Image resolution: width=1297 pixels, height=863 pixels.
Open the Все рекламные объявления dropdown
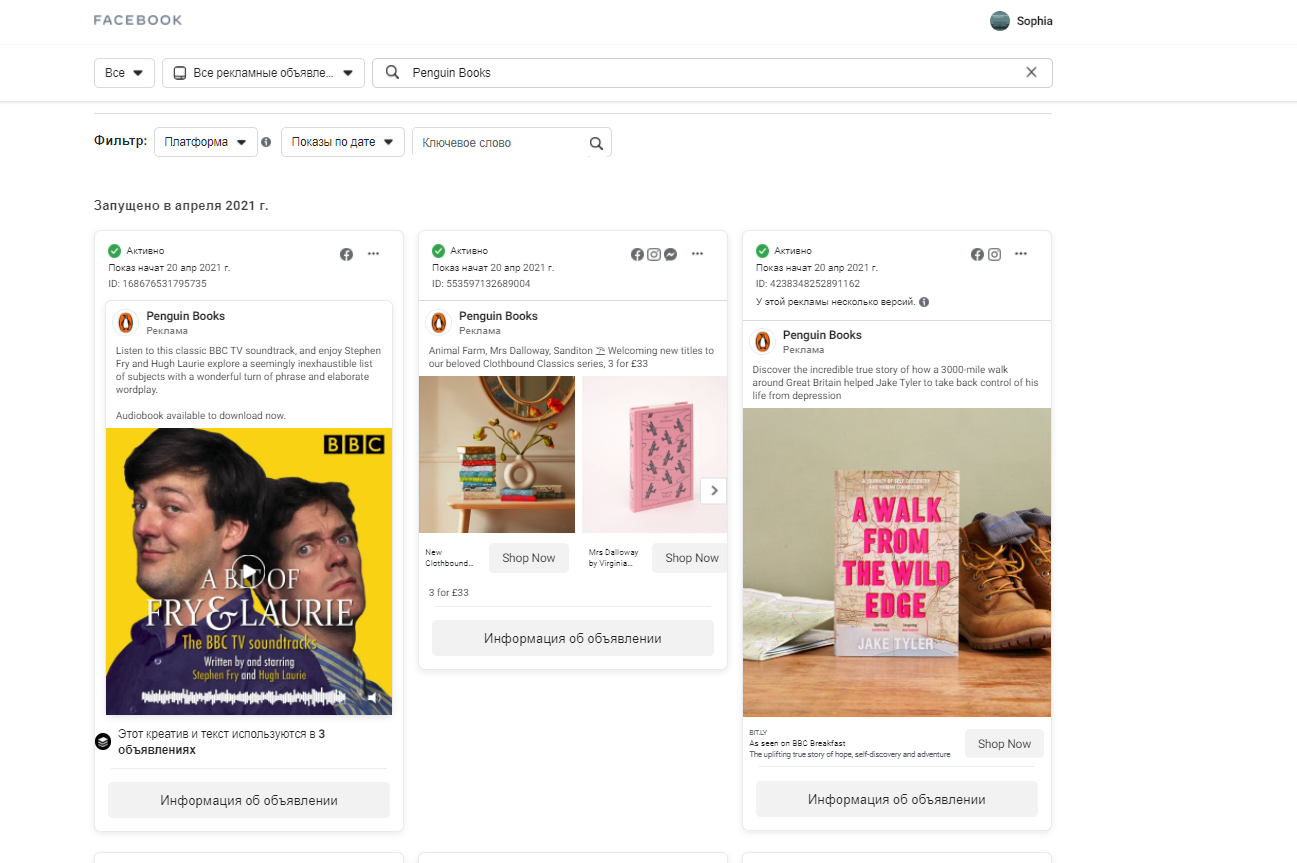(x=263, y=73)
